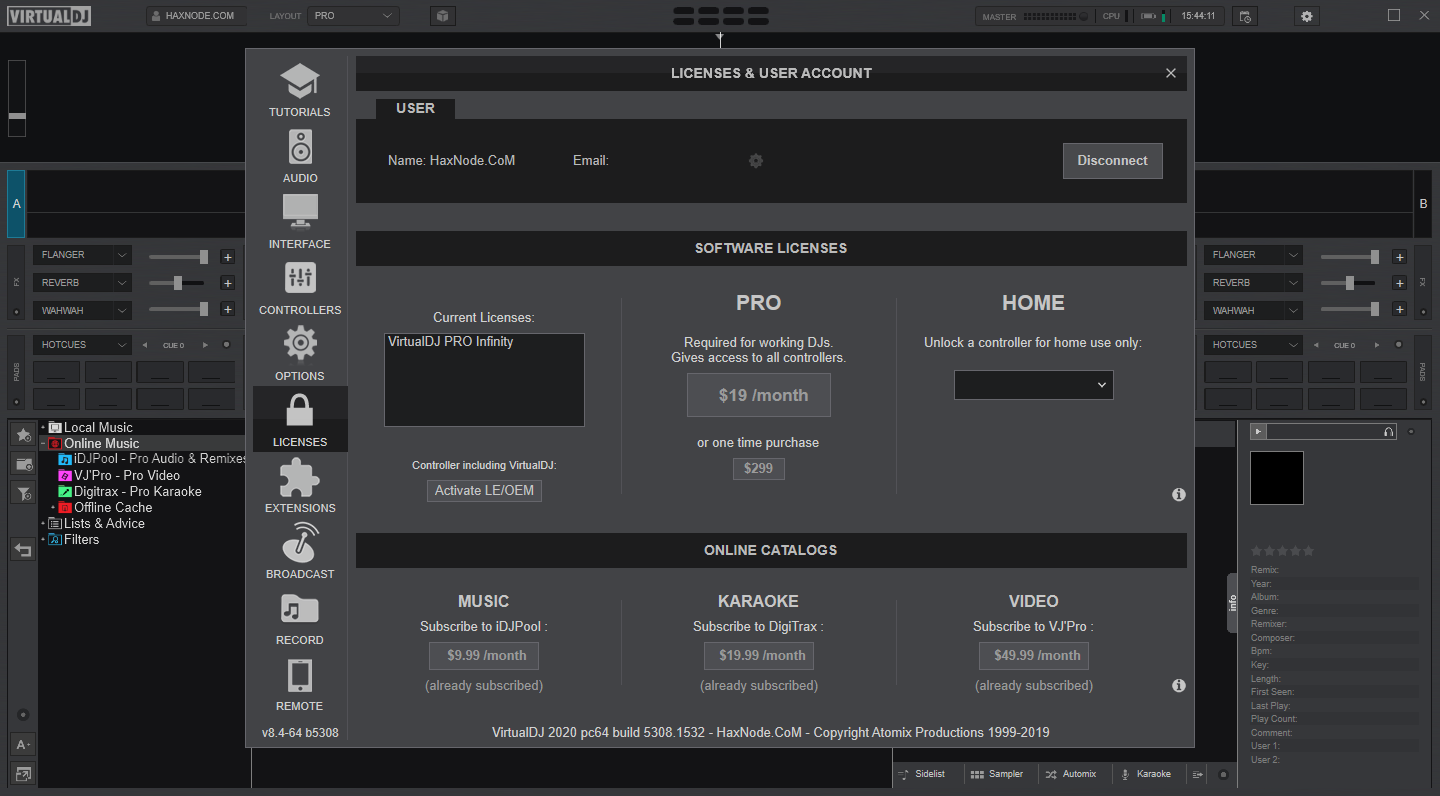Open the Sidelist panel
This screenshot has width=1440, height=796.
(921, 774)
